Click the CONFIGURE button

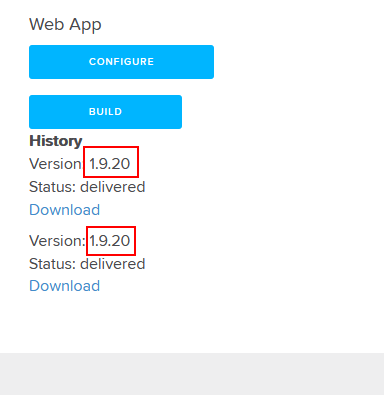pos(121,62)
